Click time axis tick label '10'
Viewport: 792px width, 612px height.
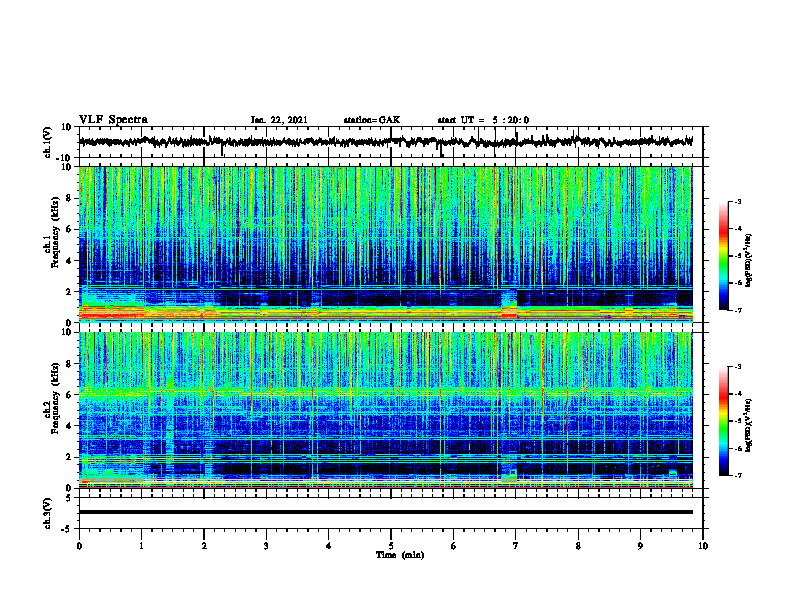(x=703, y=546)
